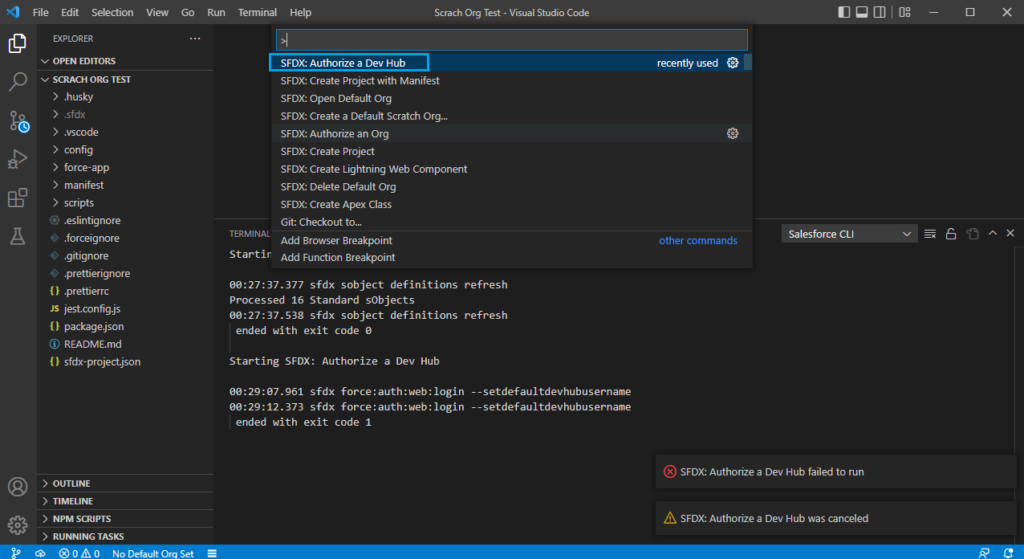
Task: Open the Search view in activity bar
Action: pos(18,82)
